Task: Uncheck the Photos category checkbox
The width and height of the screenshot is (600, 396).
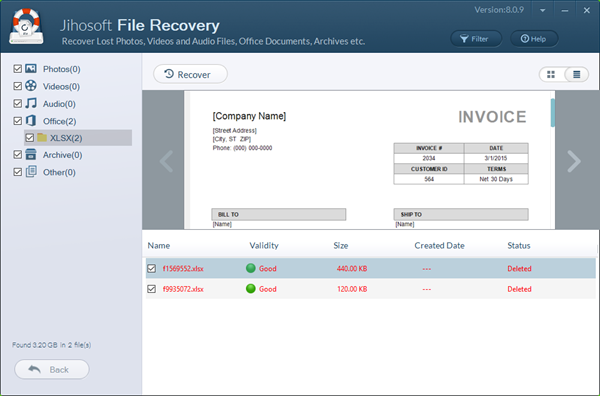Action: tap(18, 69)
